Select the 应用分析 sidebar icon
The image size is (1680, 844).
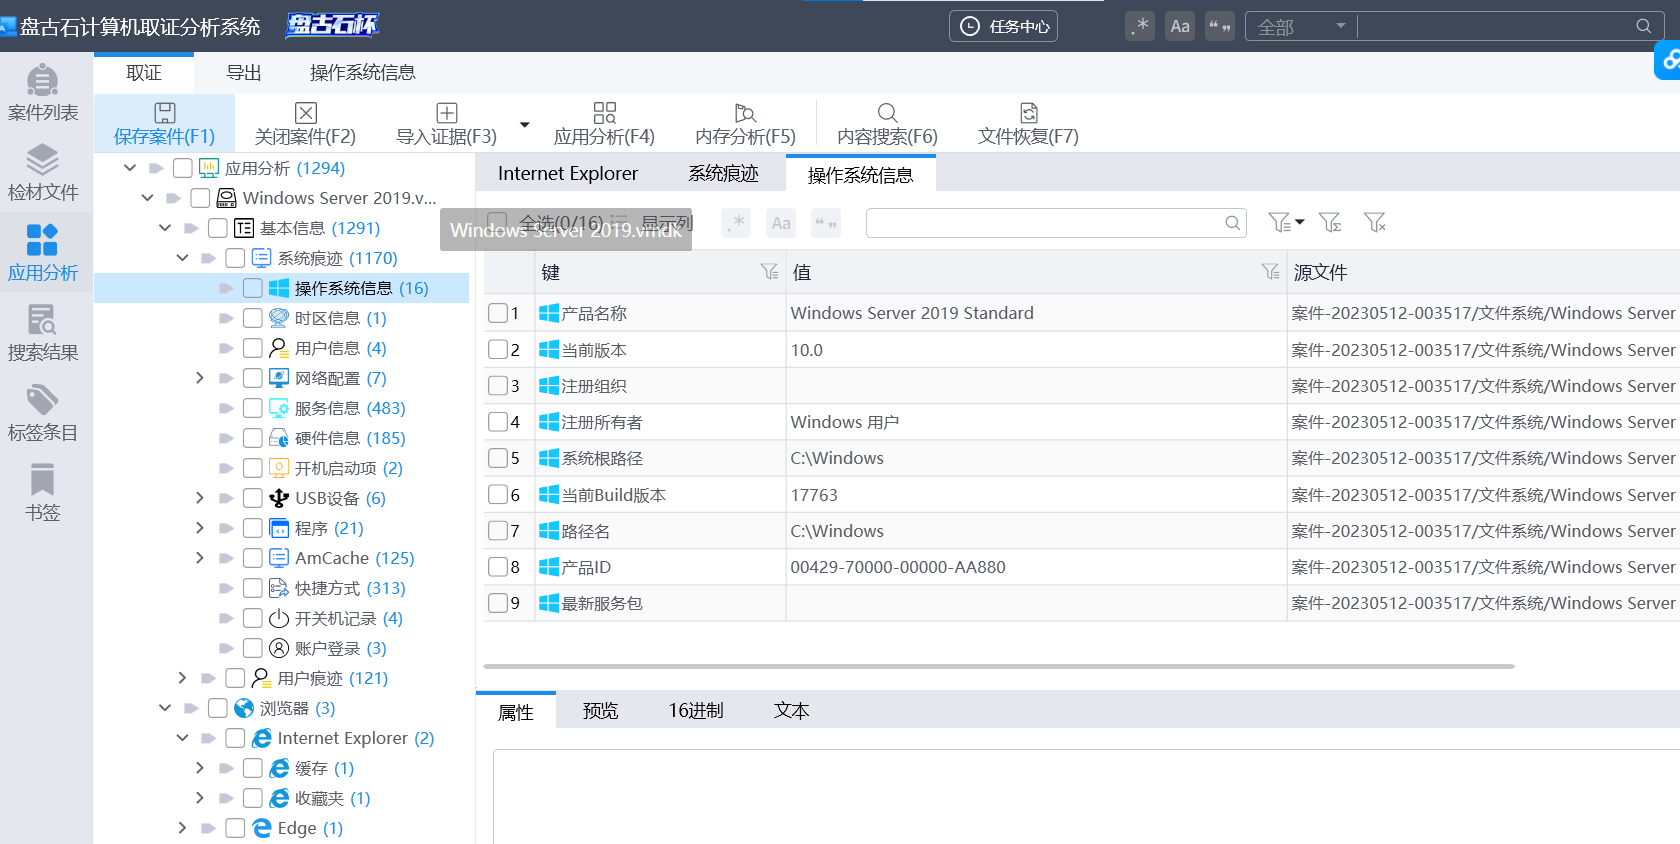pyautogui.click(x=42, y=253)
